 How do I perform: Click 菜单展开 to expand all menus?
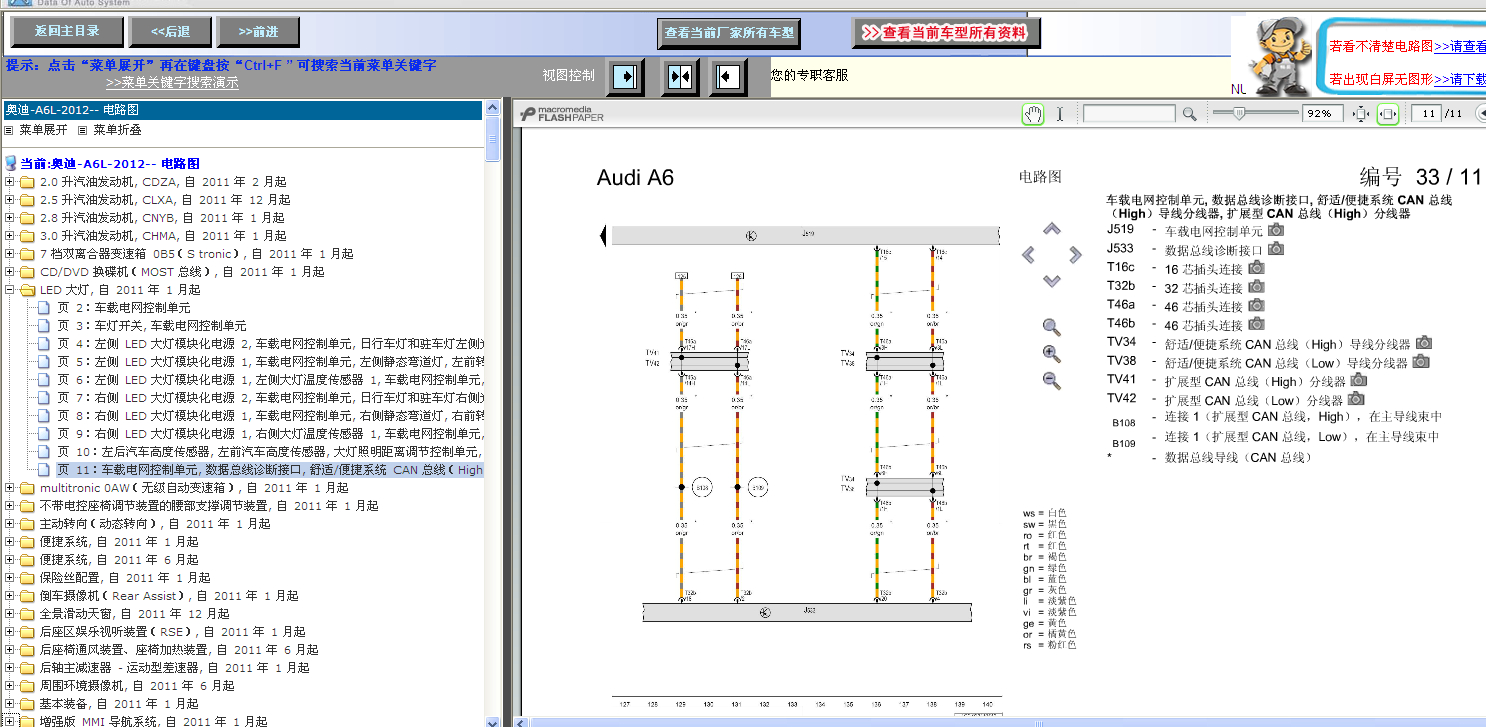click(x=43, y=130)
